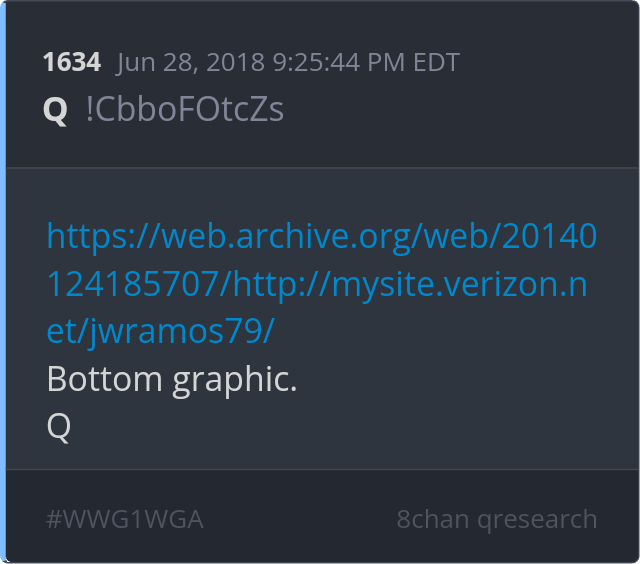Click the 9:25:44 PM time stamp

tap(339, 62)
